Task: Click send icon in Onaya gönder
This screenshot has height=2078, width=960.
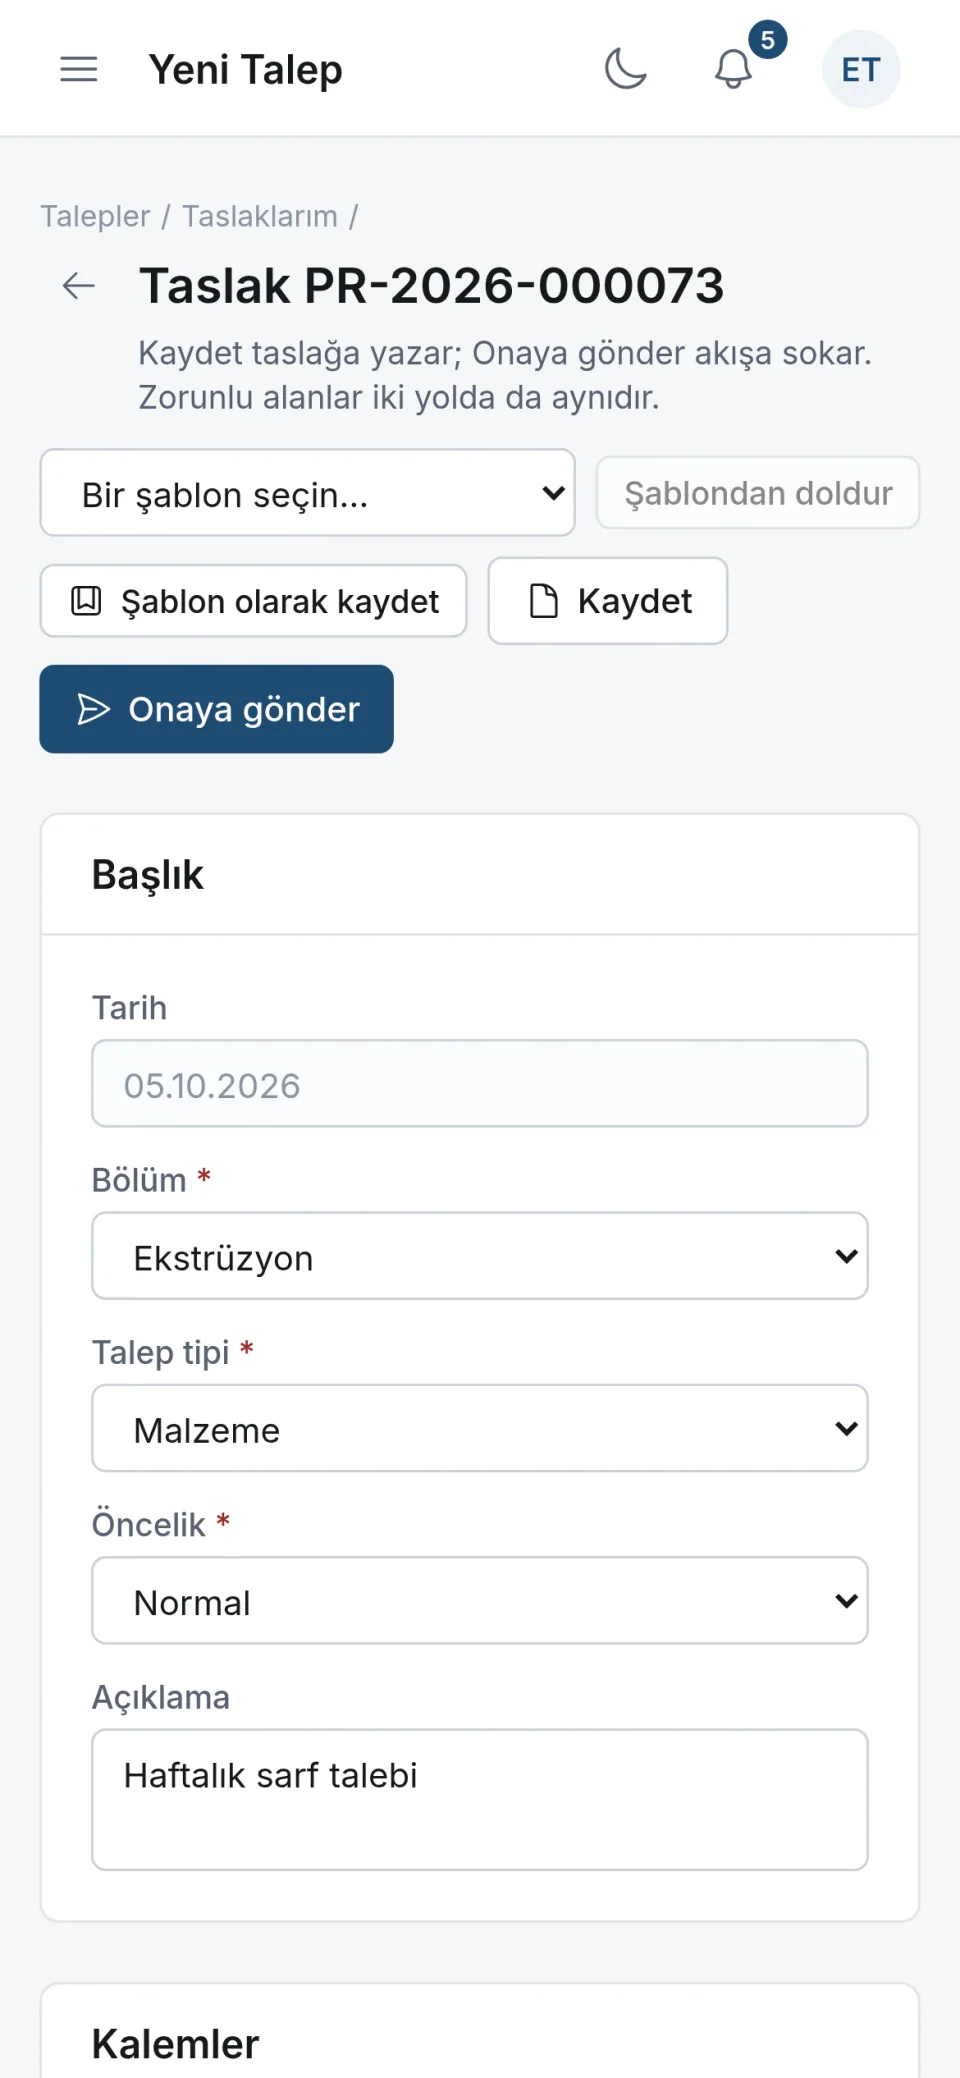Action: tap(93, 709)
